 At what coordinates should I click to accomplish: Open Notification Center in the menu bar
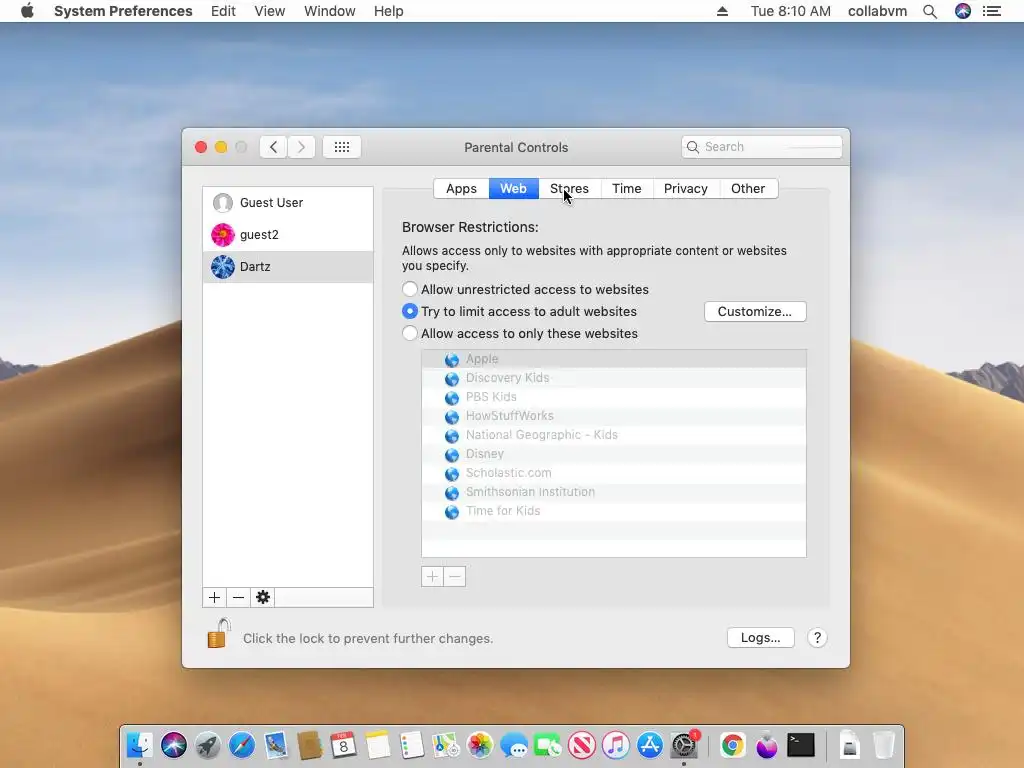[x=992, y=11]
